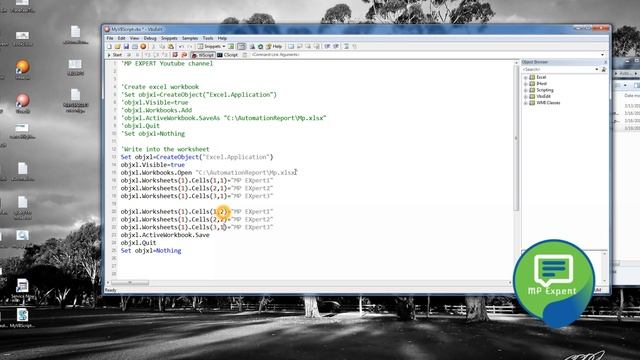
Task: Click the Save floppy disk icon
Action: coord(126,47)
